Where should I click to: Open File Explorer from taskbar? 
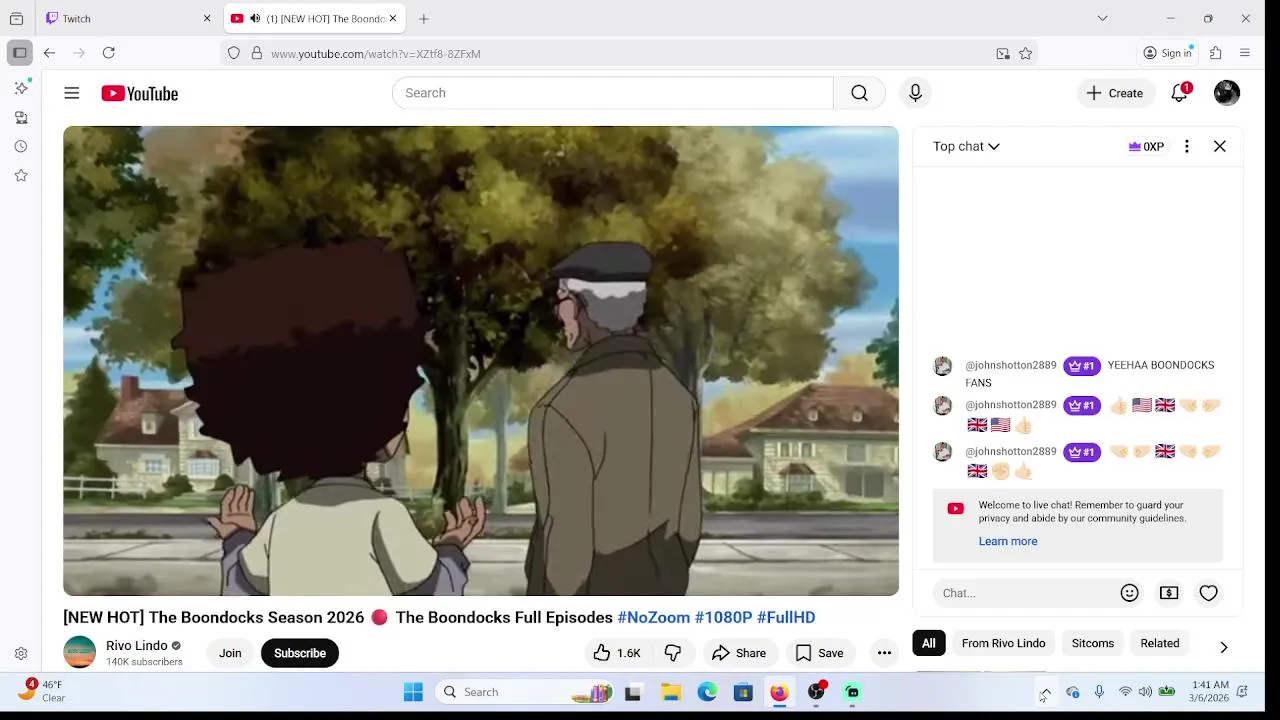(x=671, y=692)
